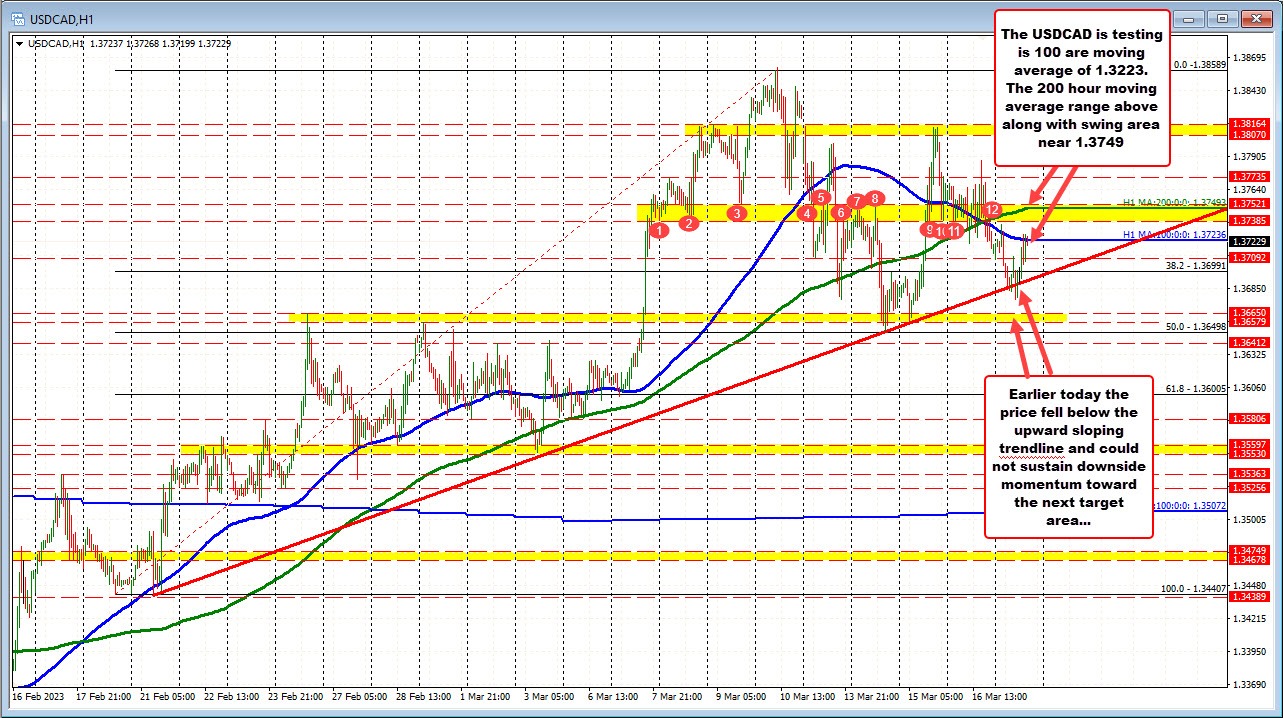The image size is (1283, 718).
Task: Select the paired markers 9, 10 and 11
Action: [941, 230]
